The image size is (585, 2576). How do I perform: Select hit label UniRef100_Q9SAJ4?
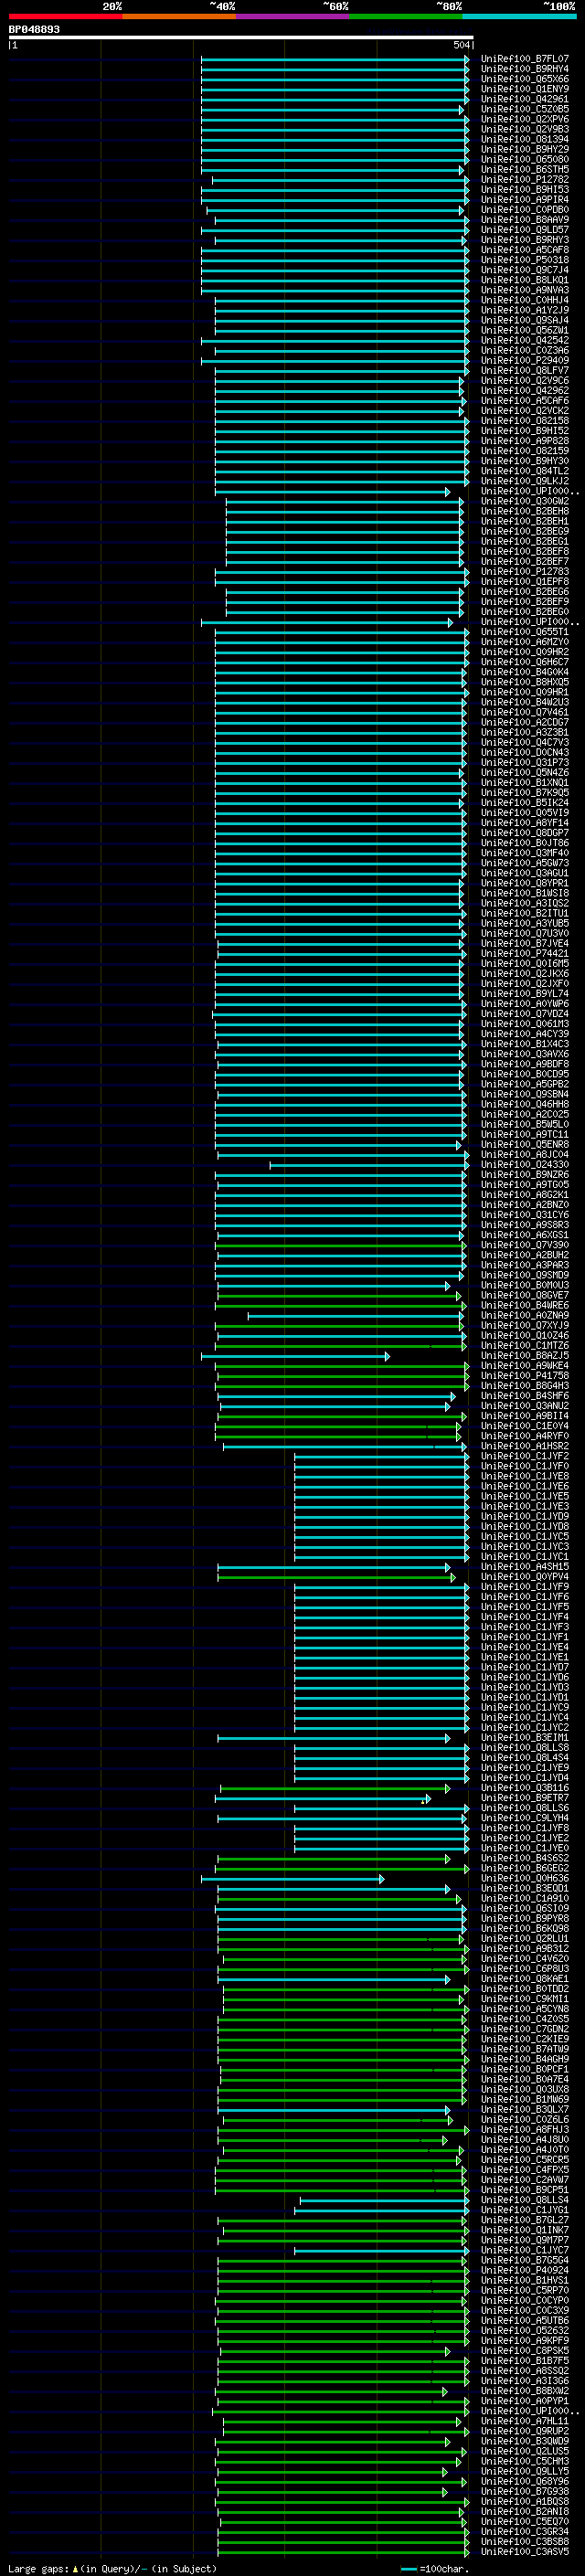coord(524,320)
